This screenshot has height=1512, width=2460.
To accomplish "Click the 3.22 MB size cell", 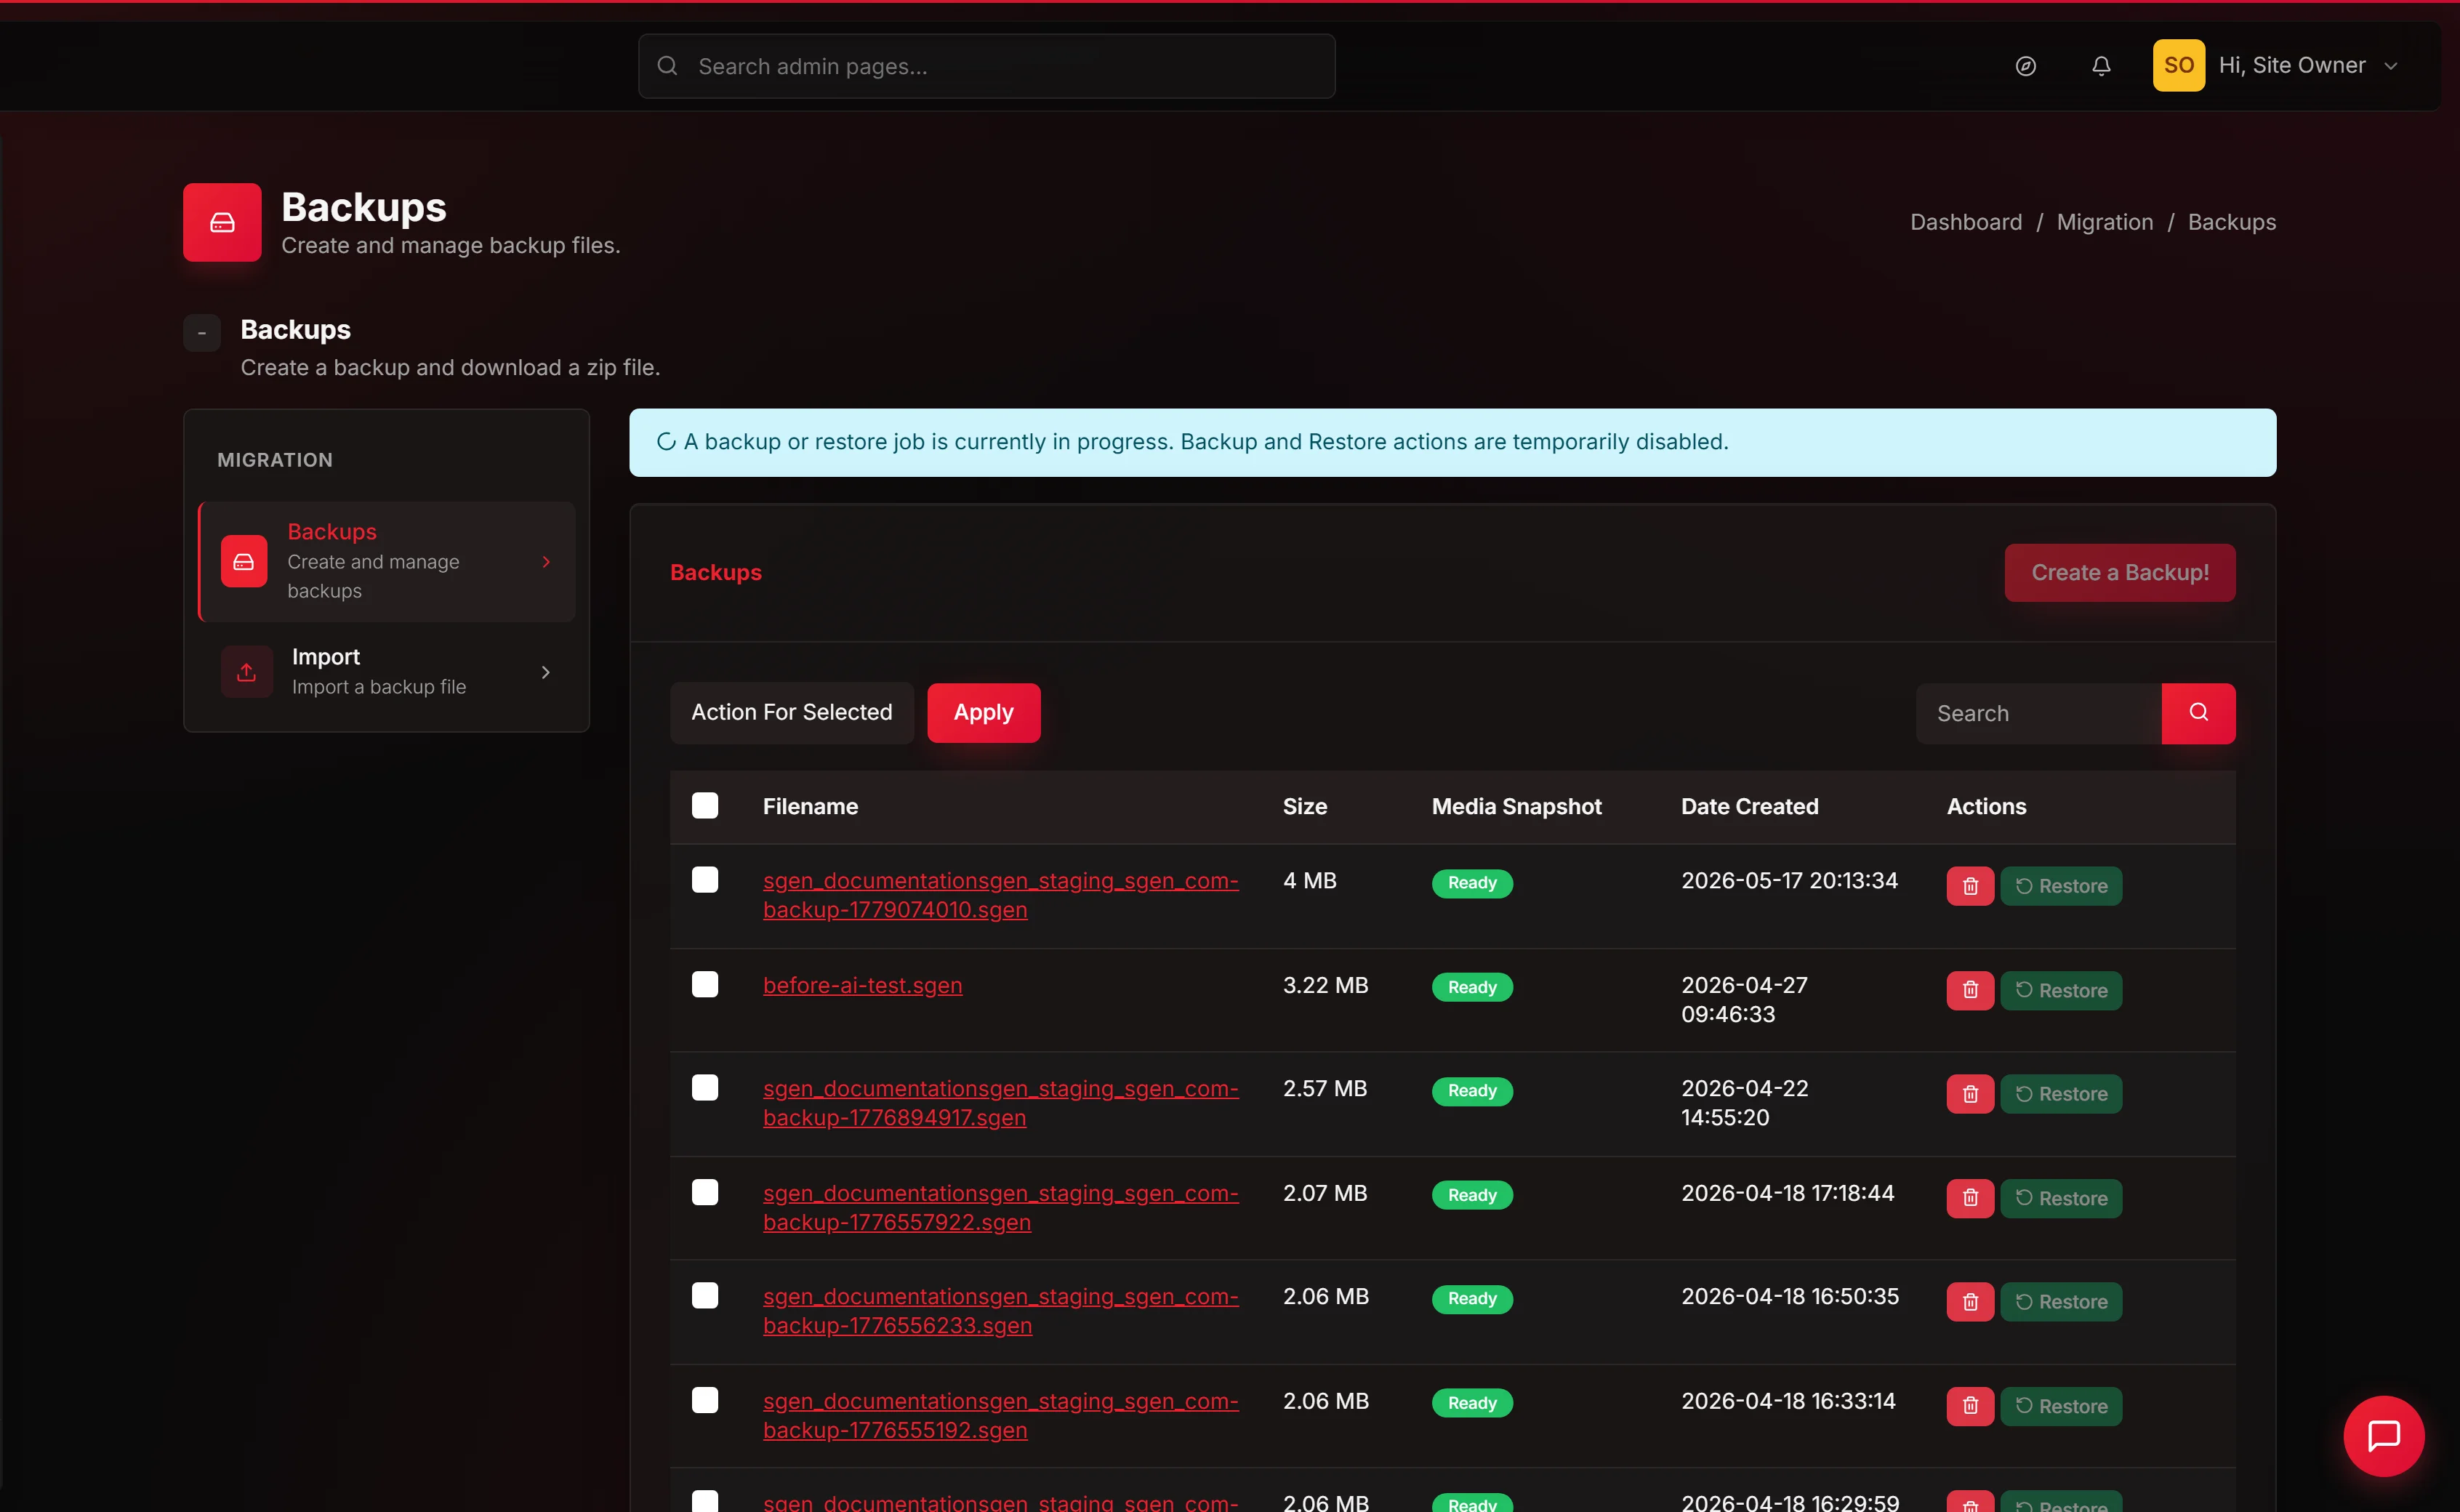I will coord(1326,986).
